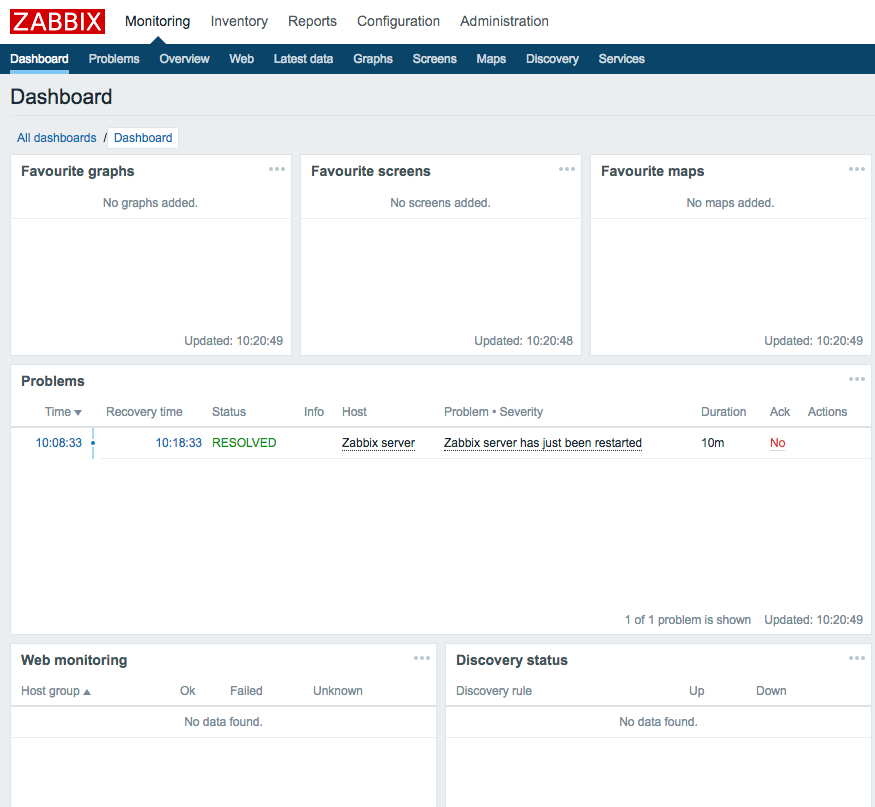Viewport: 875px width, 807px height.
Task: Open the Administration main menu
Action: coord(504,21)
